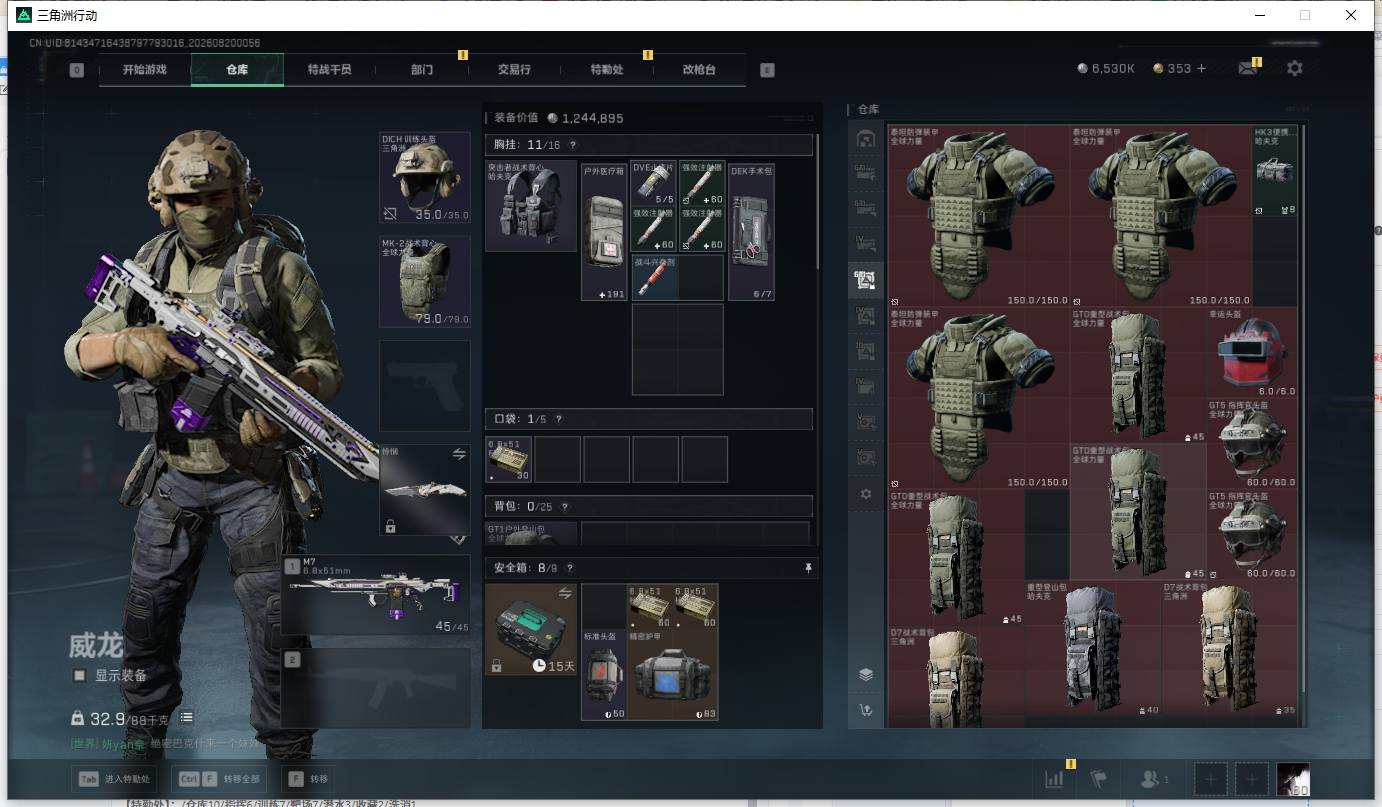Image resolution: width=1382 pixels, height=807 pixels.
Task: Add currency with the plus beside 353
Action: (1202, 68)
